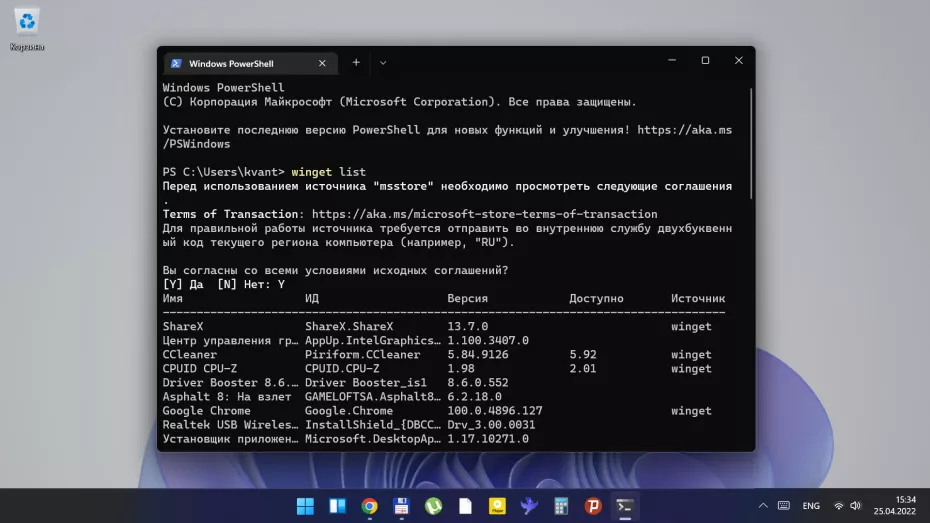Switch the ENG input language indicator
930x523 pixels.
tap(811, 506)
